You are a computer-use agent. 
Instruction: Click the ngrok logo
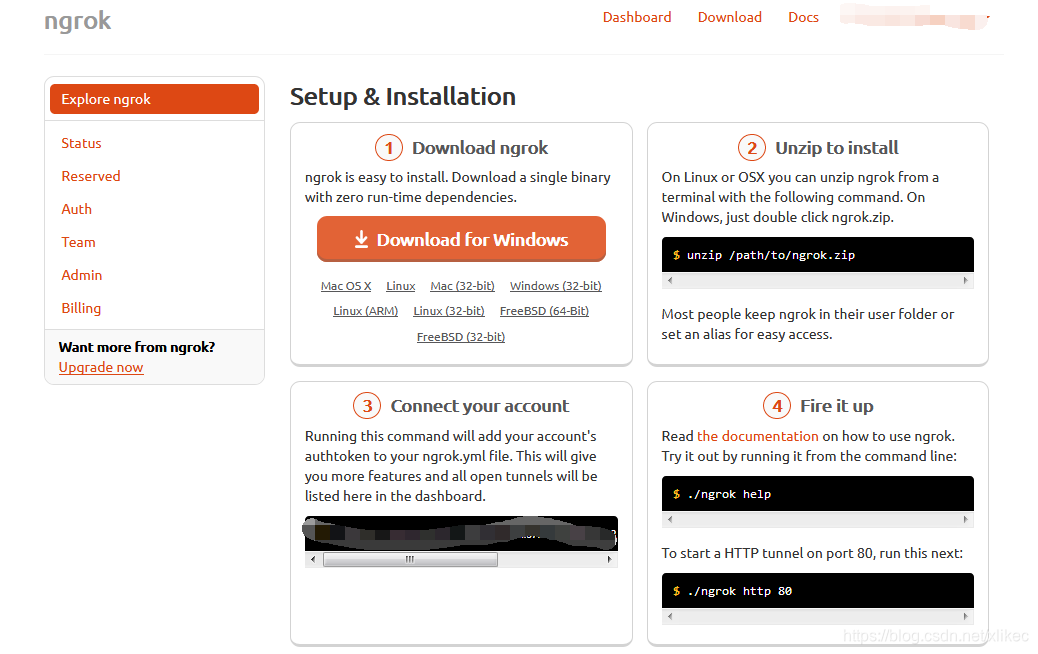click(x=77, y=21)
